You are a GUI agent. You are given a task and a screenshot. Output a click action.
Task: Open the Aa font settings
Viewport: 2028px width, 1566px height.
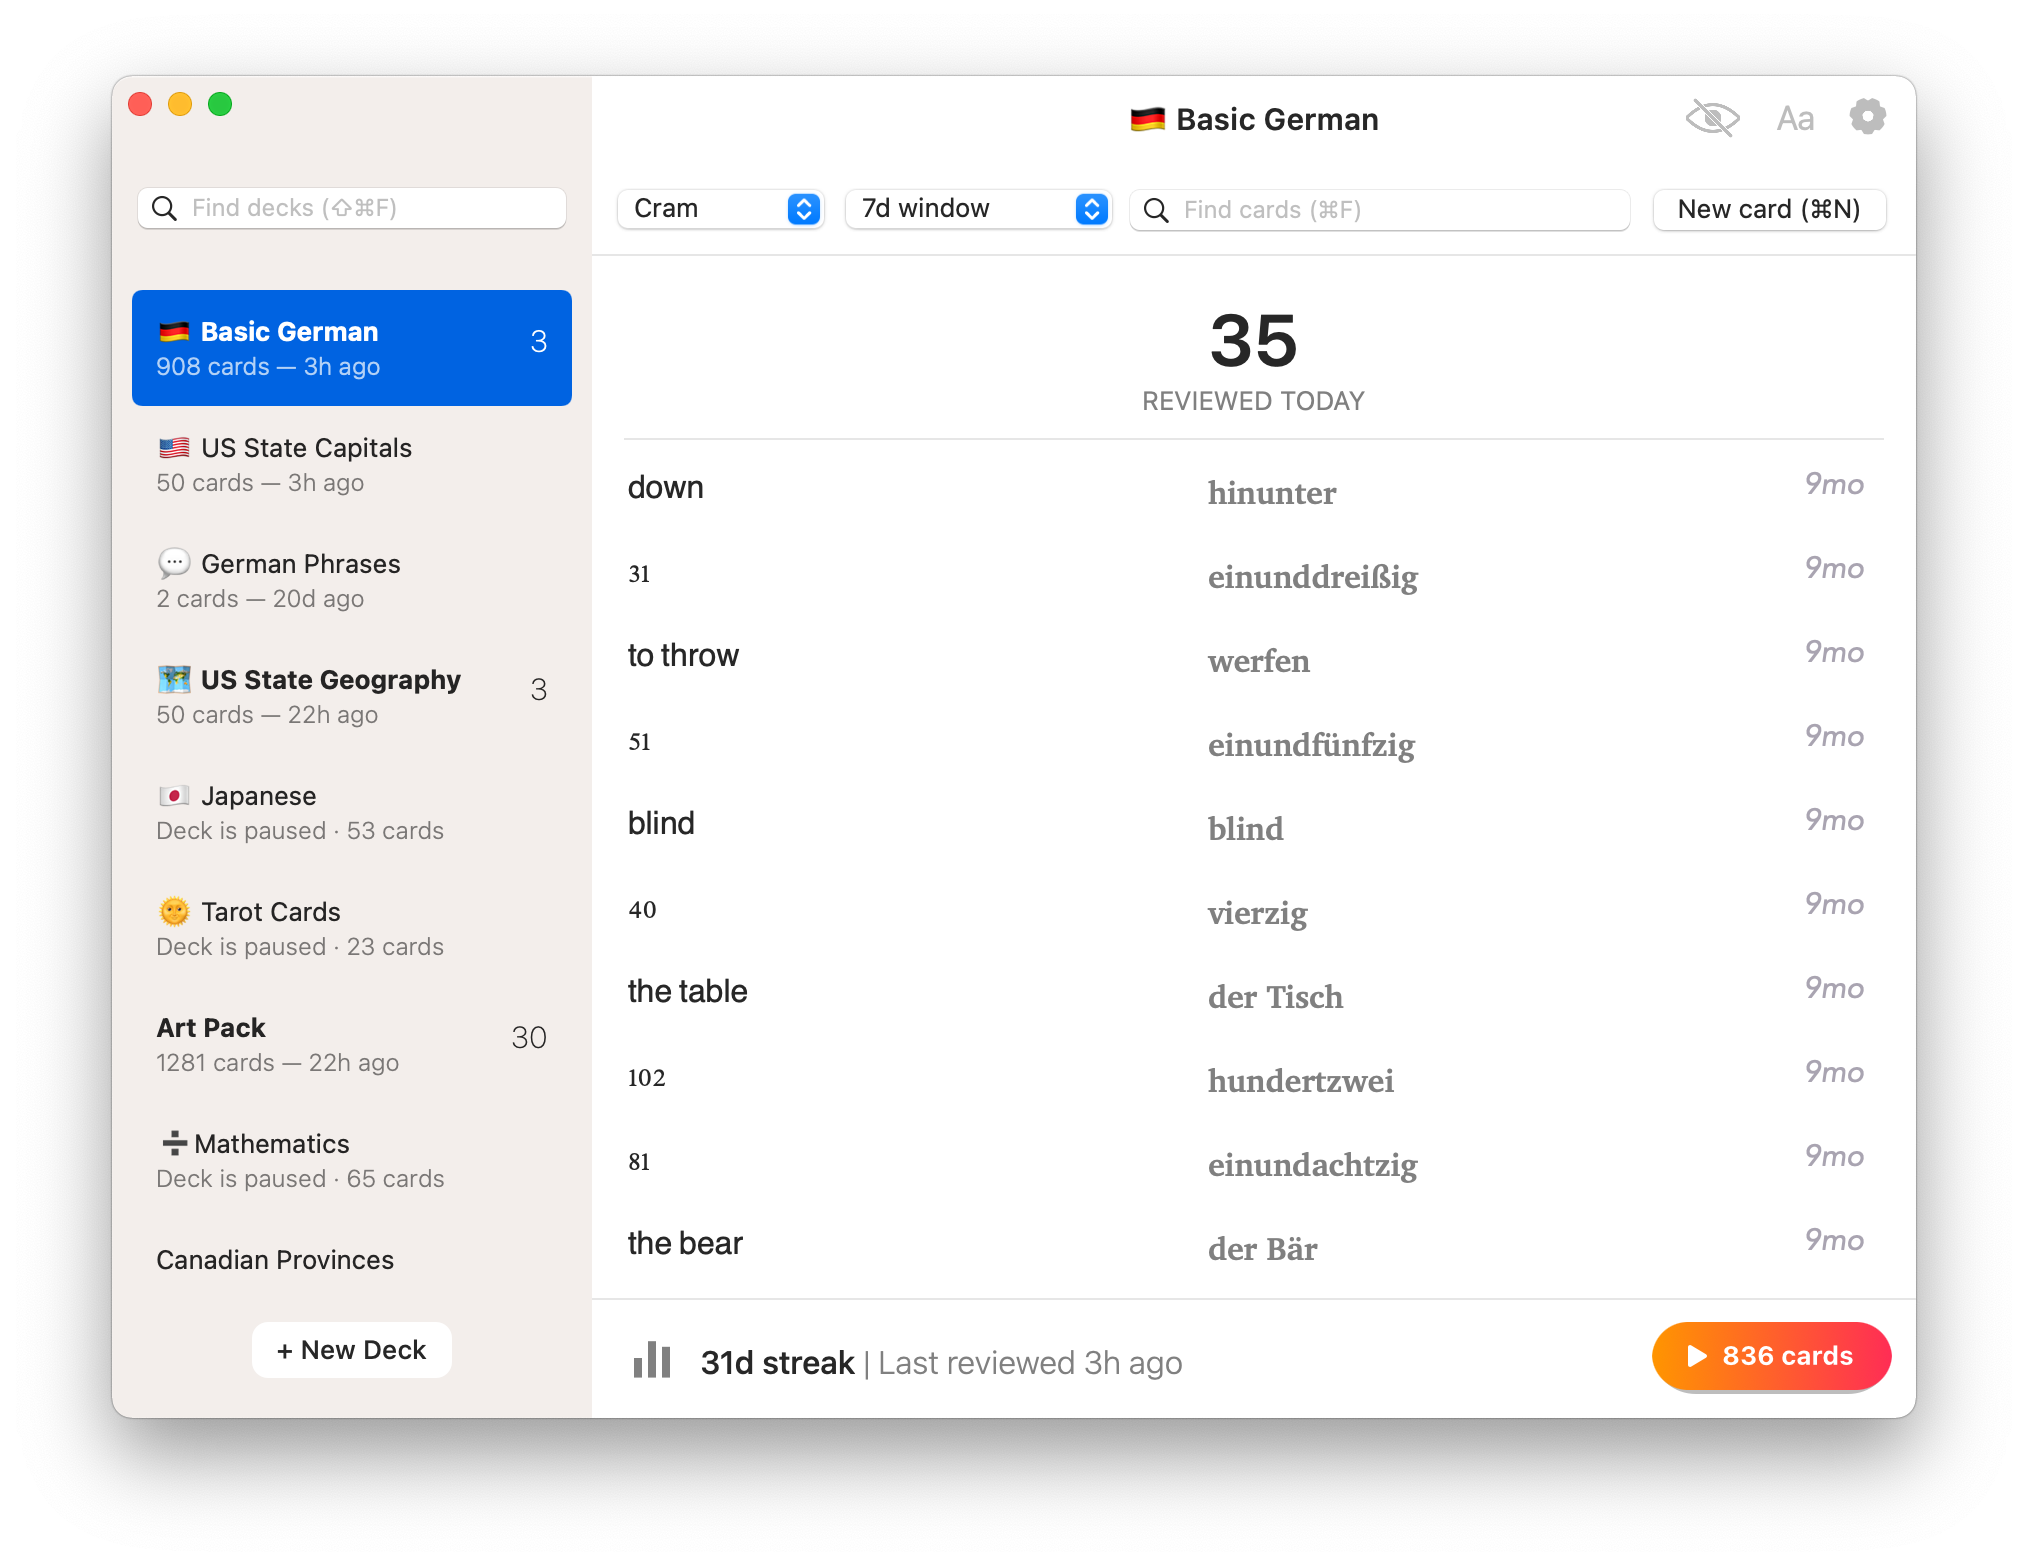click(x=1795, y=119)
